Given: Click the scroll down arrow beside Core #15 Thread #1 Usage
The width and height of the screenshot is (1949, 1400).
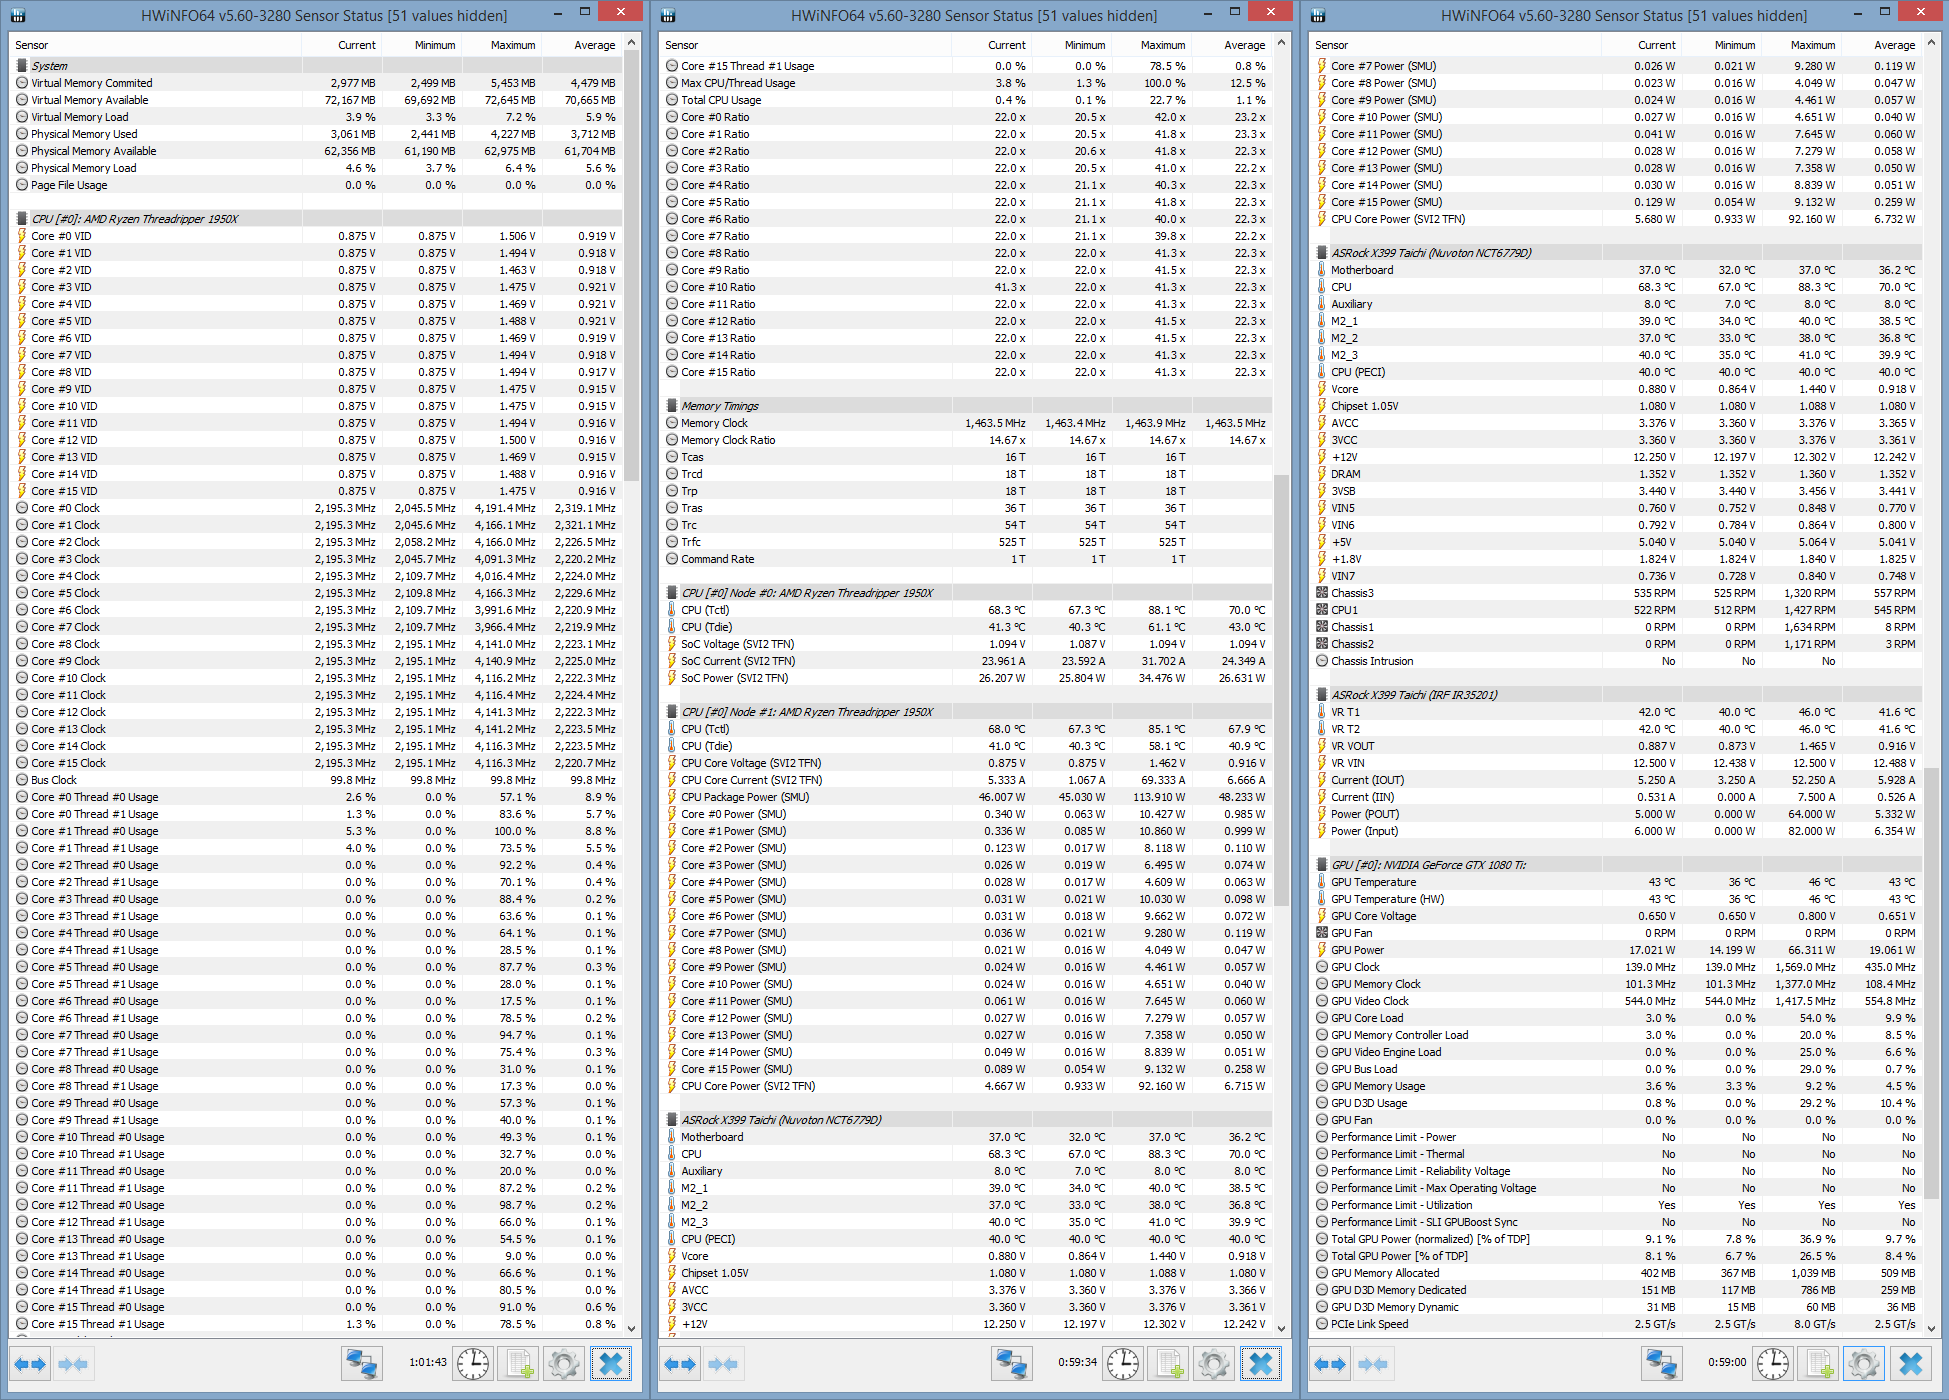Looking at the screenshot, I should [631, 1328].
